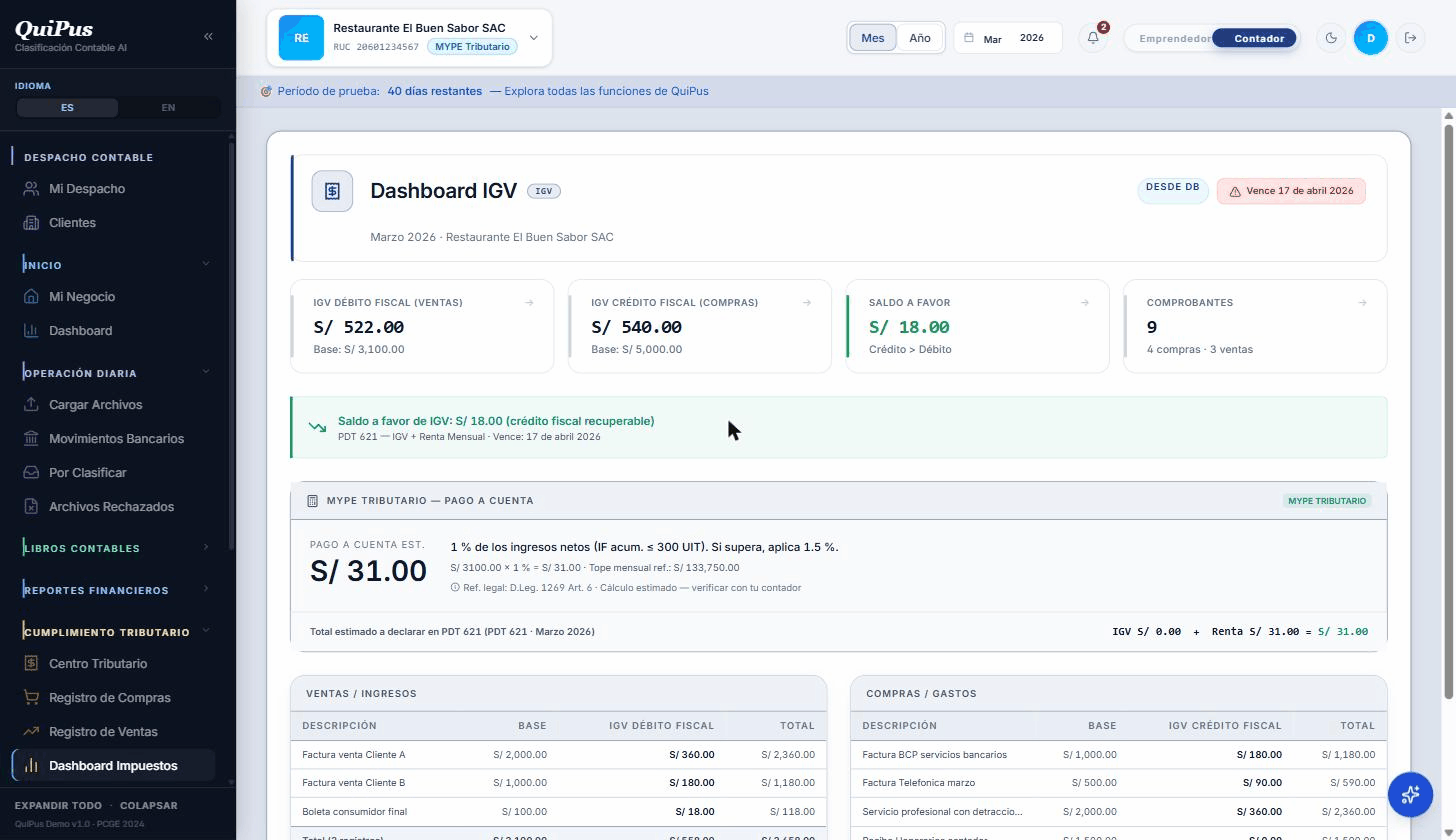Switch language to ES
Image resolution: width=1456 pixels, height=840 pixels.
pyautogui.click(x=67, y=107)
